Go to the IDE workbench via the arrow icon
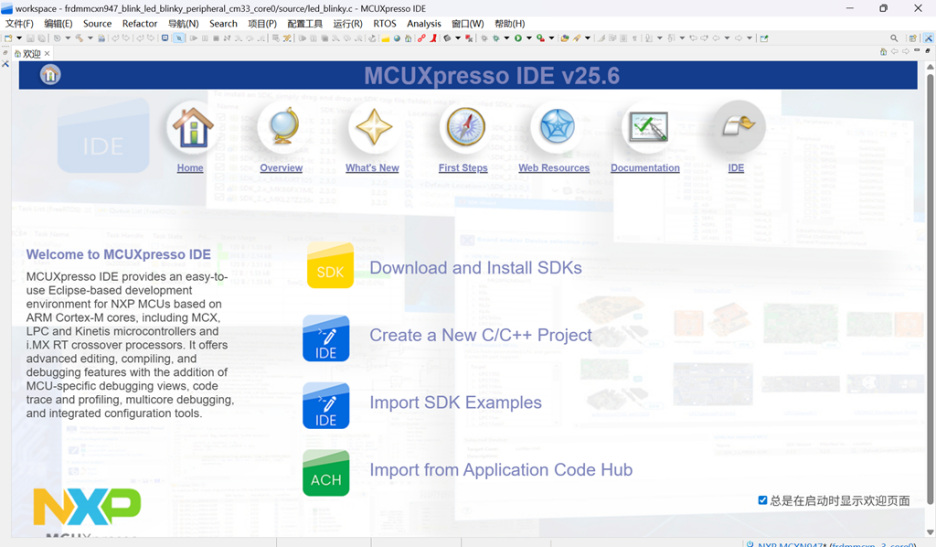Viewport: 936px width, 547px height. (739, 127)
